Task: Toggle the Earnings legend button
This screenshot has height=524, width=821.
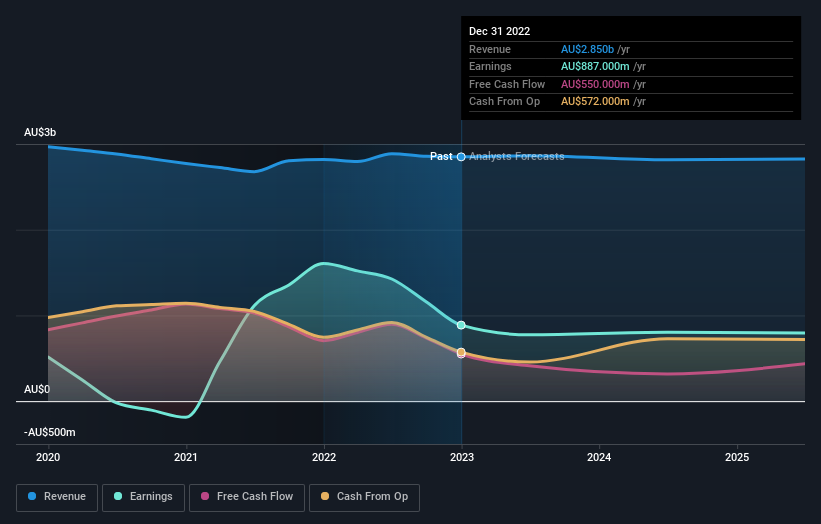Action: tap(143, 497)
